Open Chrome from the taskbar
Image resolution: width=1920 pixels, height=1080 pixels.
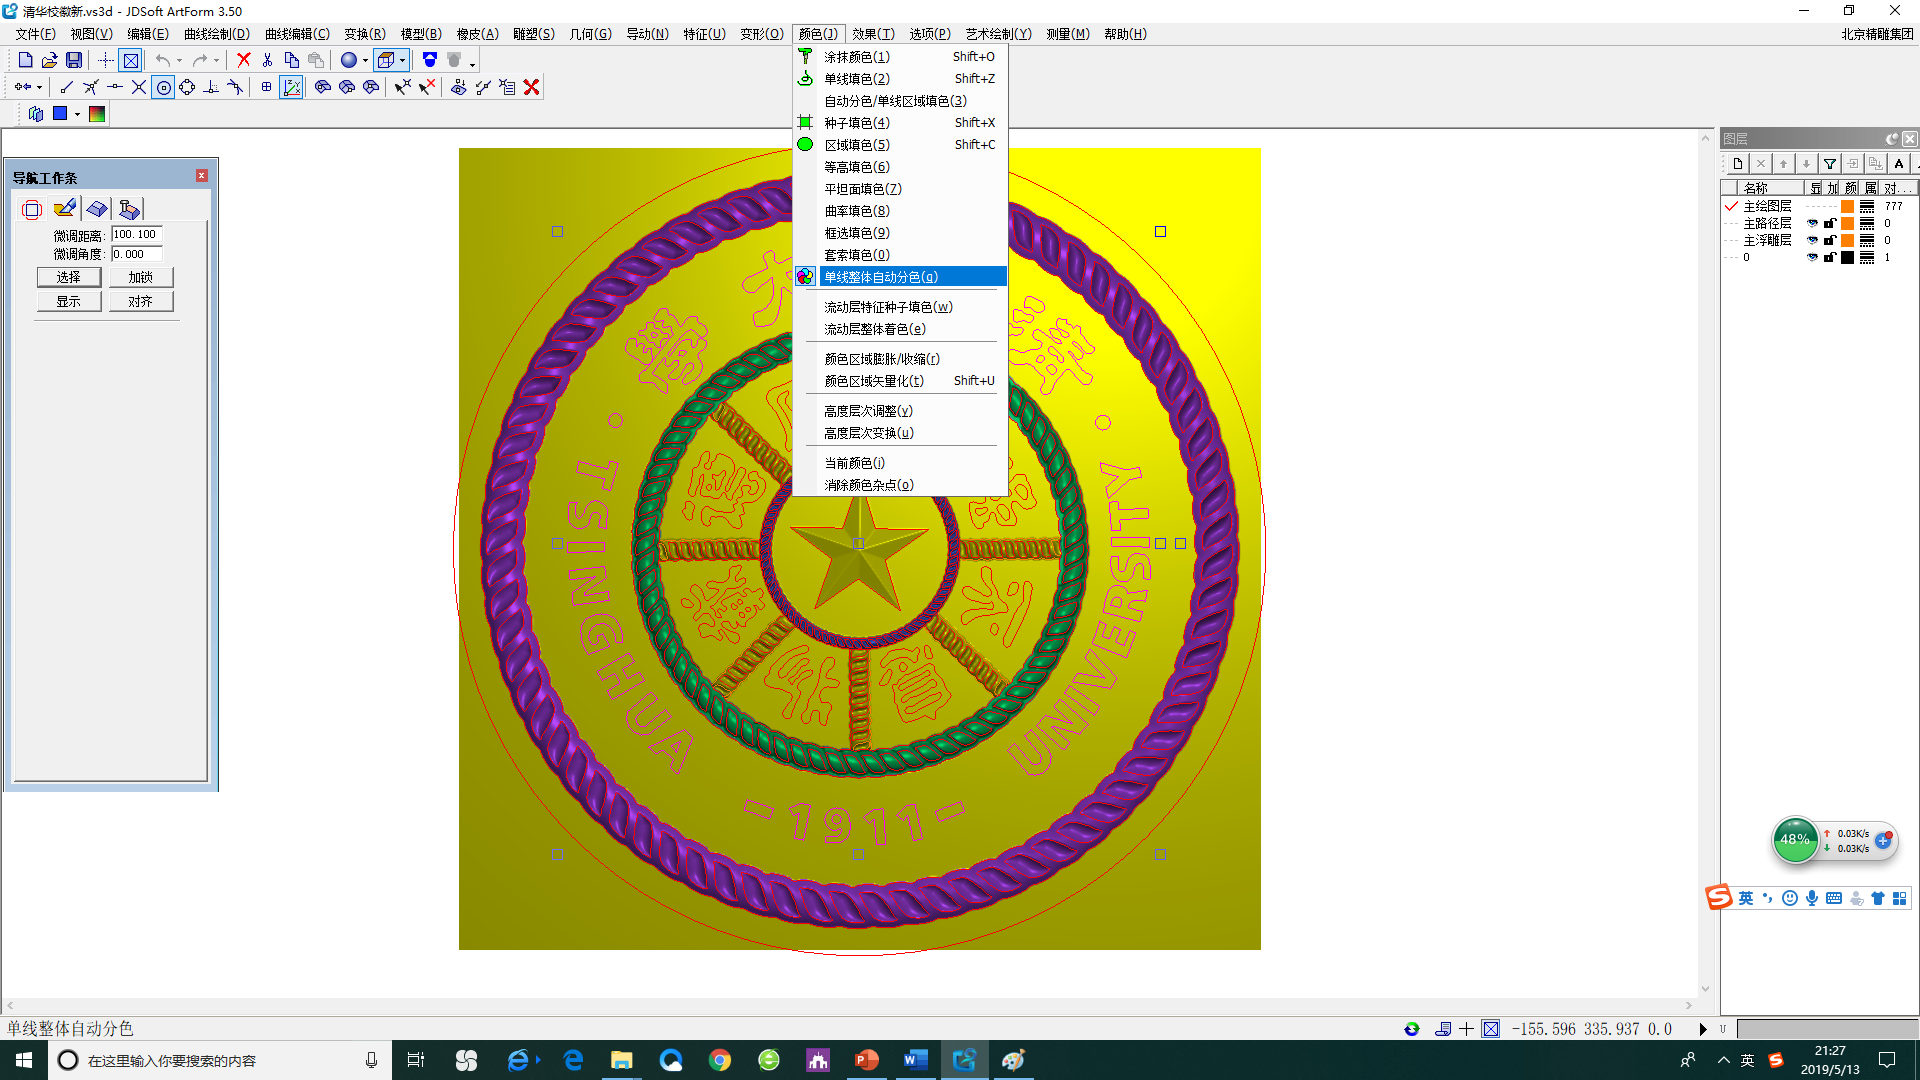(720, 1060)
